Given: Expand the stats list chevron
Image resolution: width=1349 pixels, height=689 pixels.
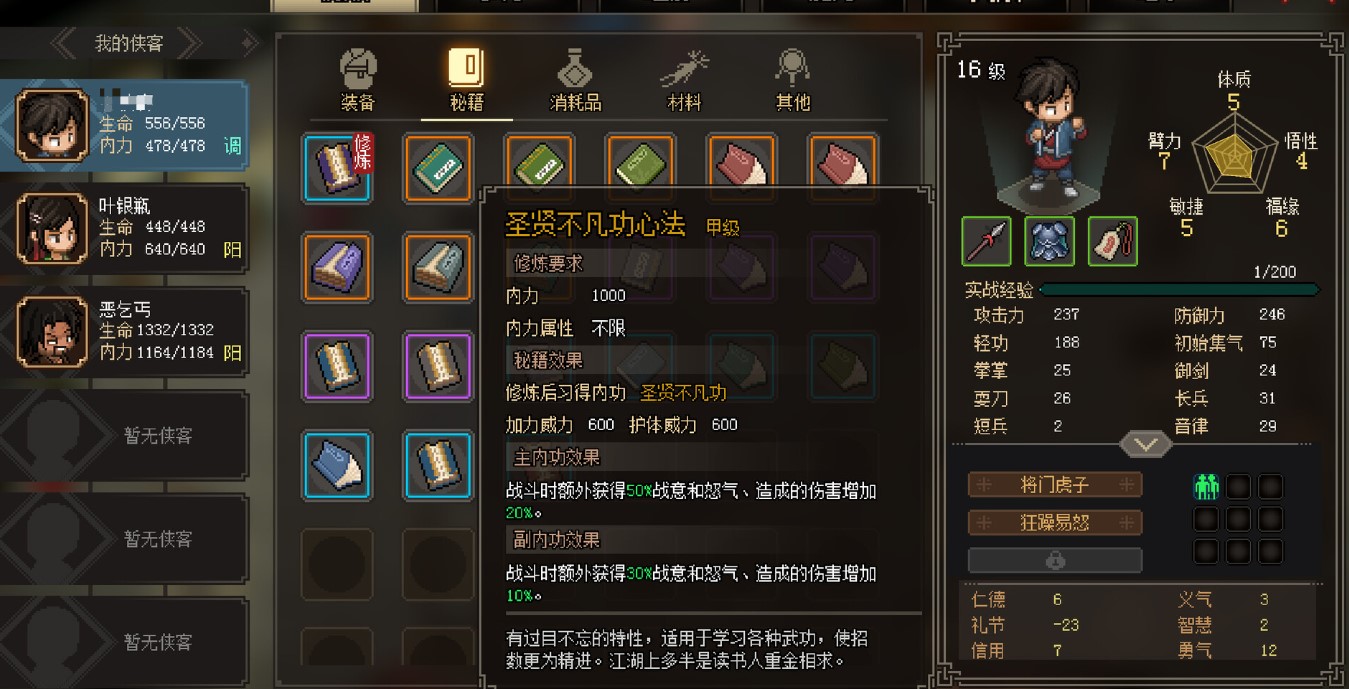Looking at the screenshot, I should [1145, 444].
